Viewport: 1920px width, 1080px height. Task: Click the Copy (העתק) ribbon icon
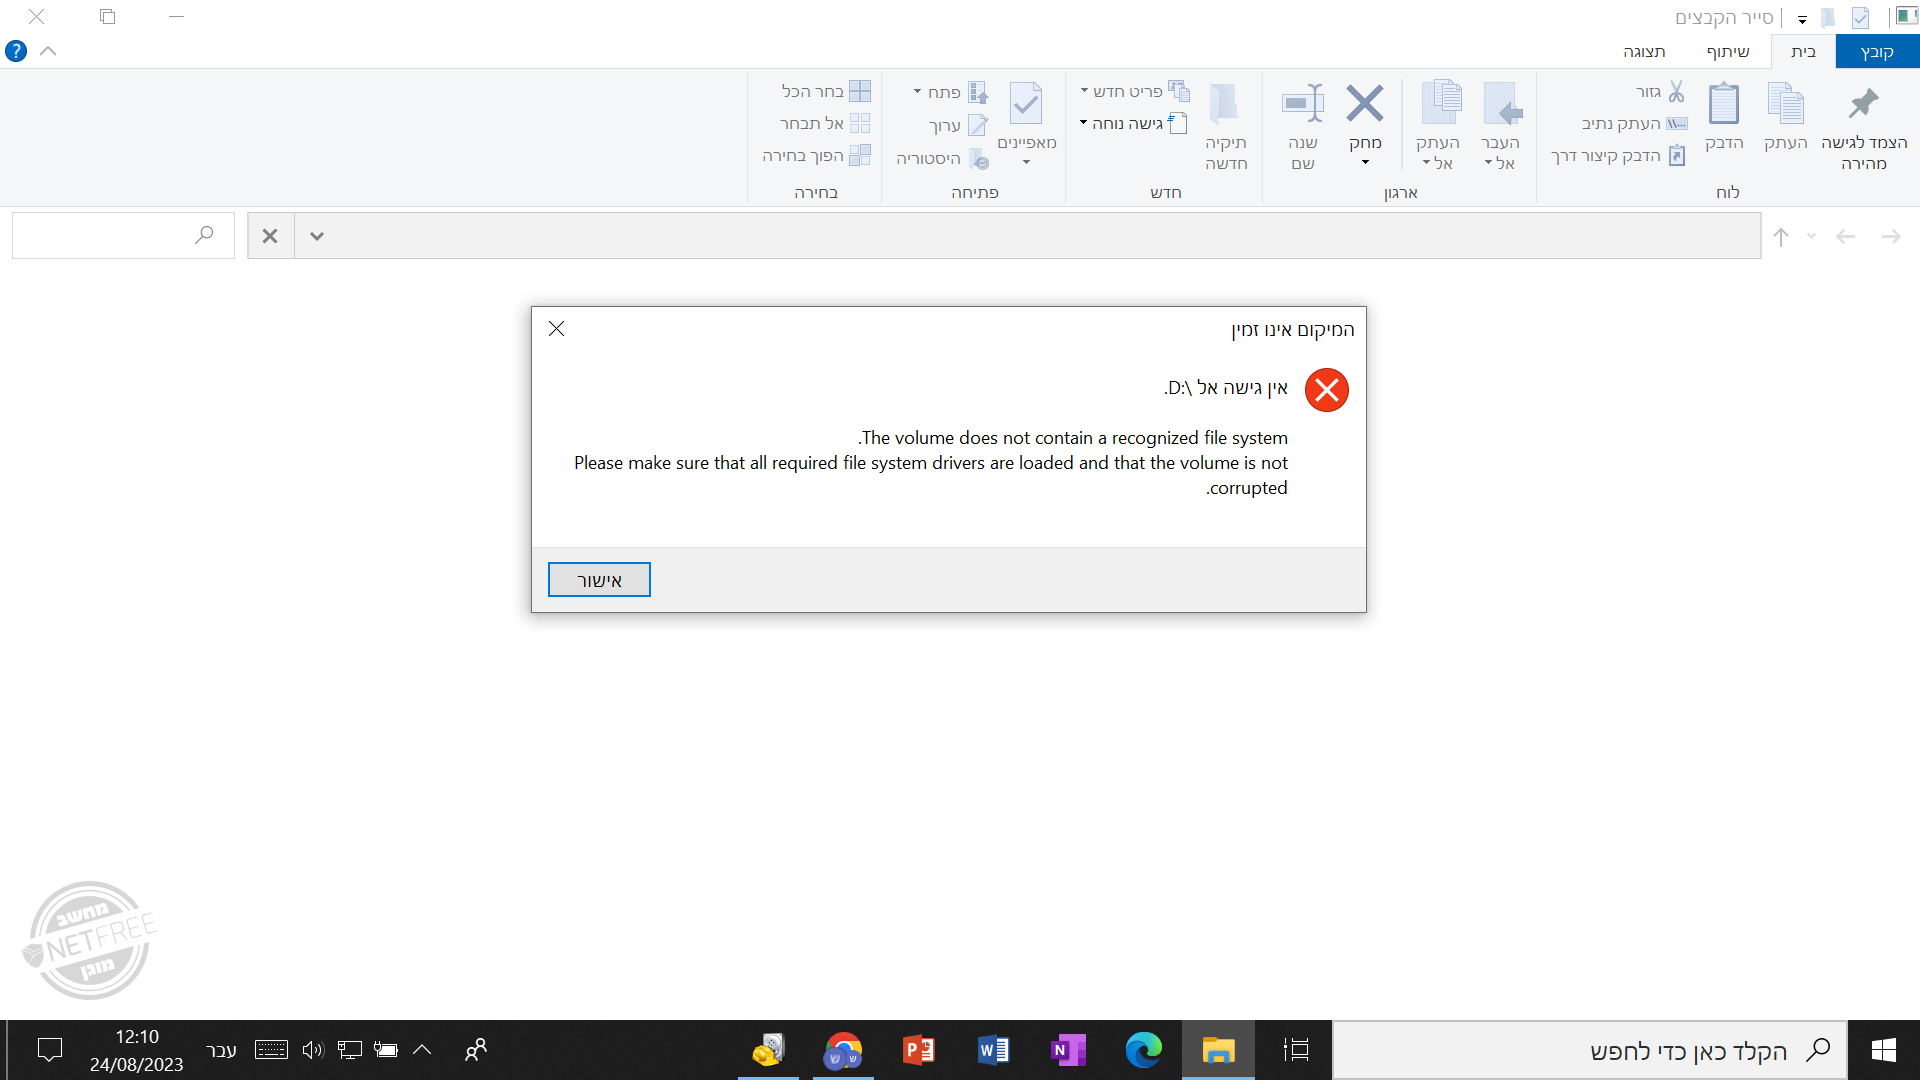[1785, 104]
